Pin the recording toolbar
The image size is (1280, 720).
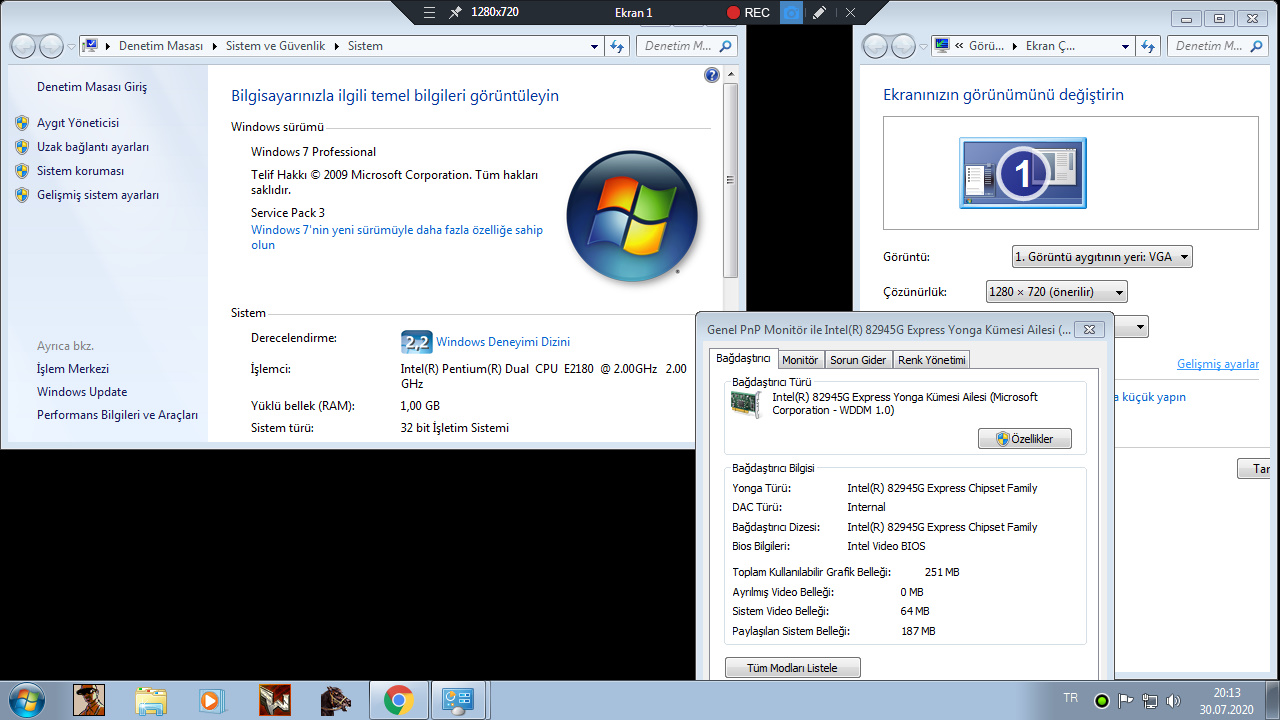click(456, 12)
